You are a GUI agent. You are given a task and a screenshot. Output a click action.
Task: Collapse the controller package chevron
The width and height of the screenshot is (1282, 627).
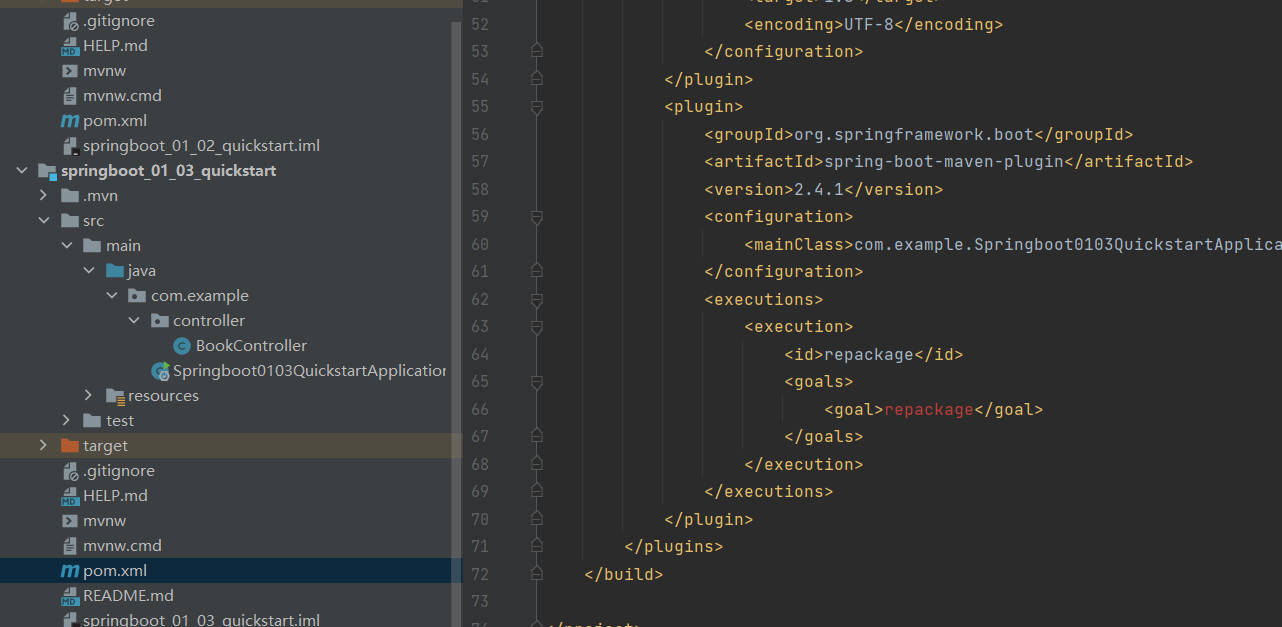coord(134,321)
